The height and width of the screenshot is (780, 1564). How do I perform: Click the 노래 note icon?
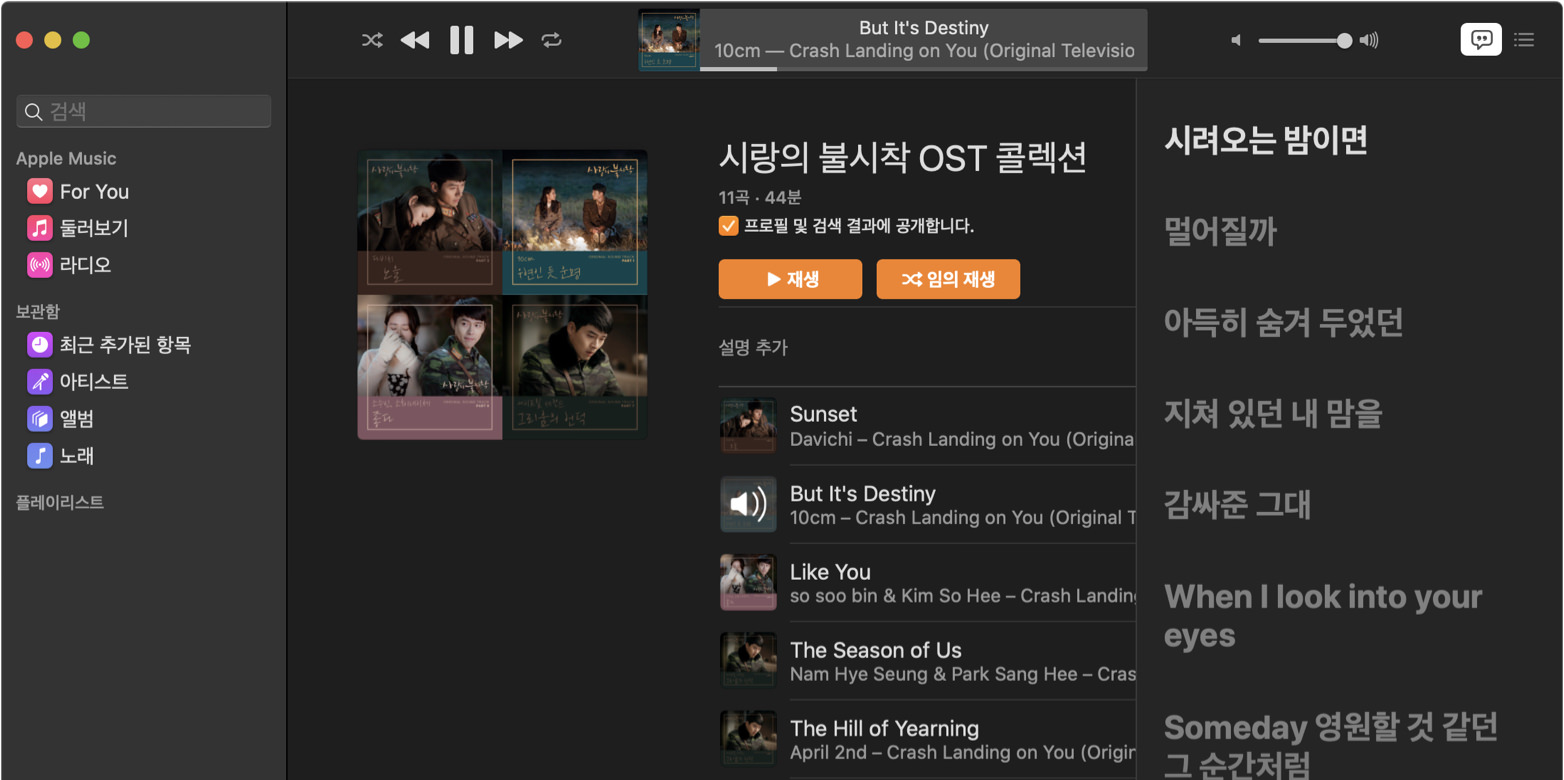tap(39, 456)
